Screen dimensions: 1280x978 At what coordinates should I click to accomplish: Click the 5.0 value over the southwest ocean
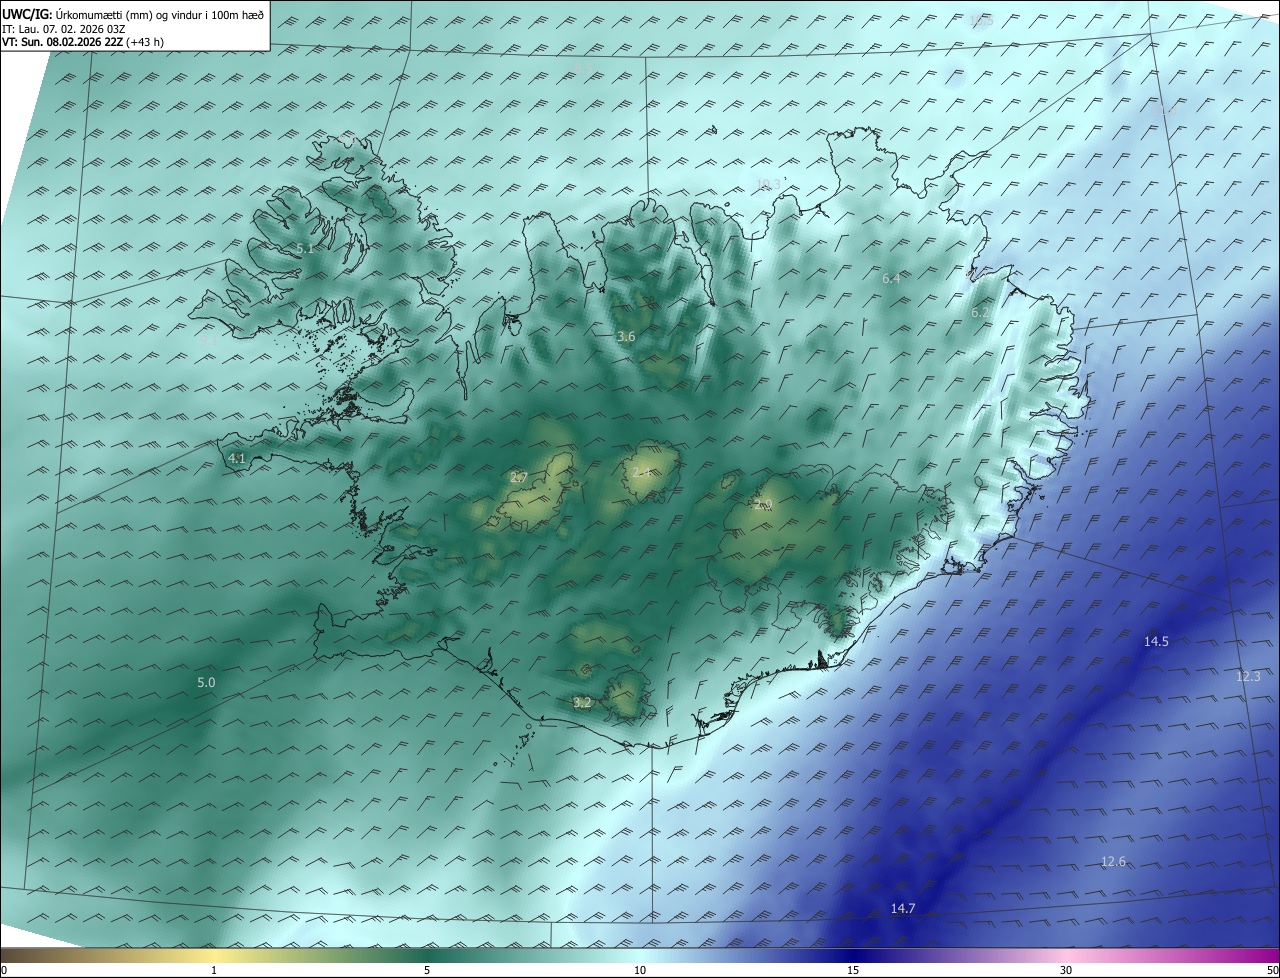(206, 683)
